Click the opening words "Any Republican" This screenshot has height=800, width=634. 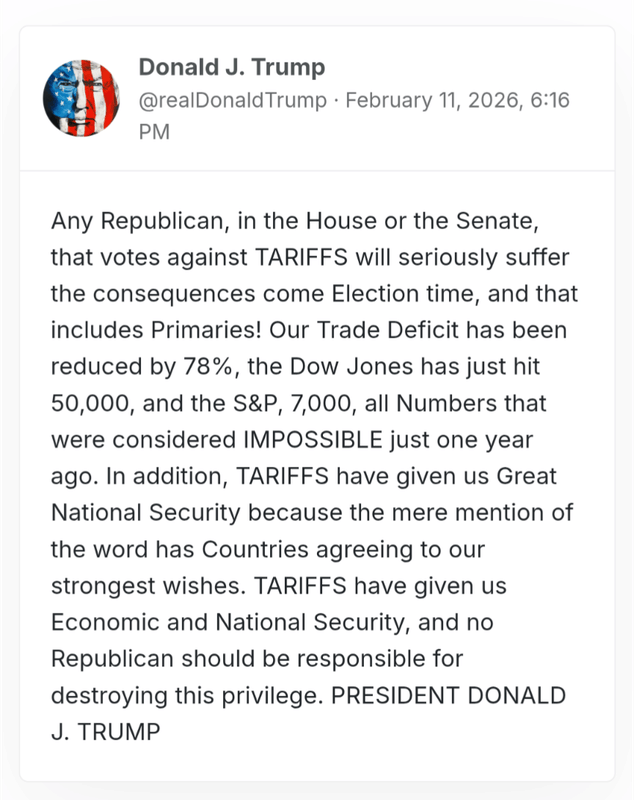tap(119, 218)
